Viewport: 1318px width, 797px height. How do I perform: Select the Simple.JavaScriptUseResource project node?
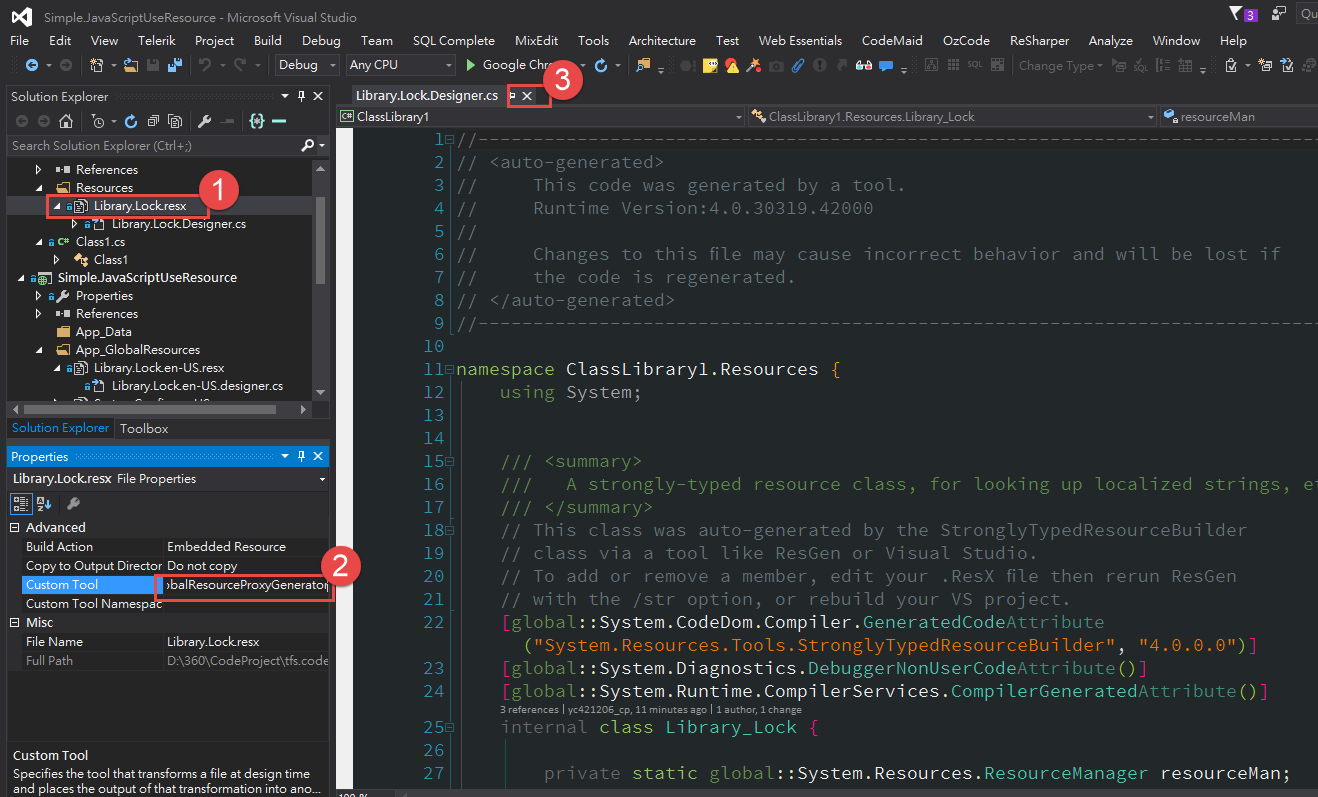(x=147, y=278)
